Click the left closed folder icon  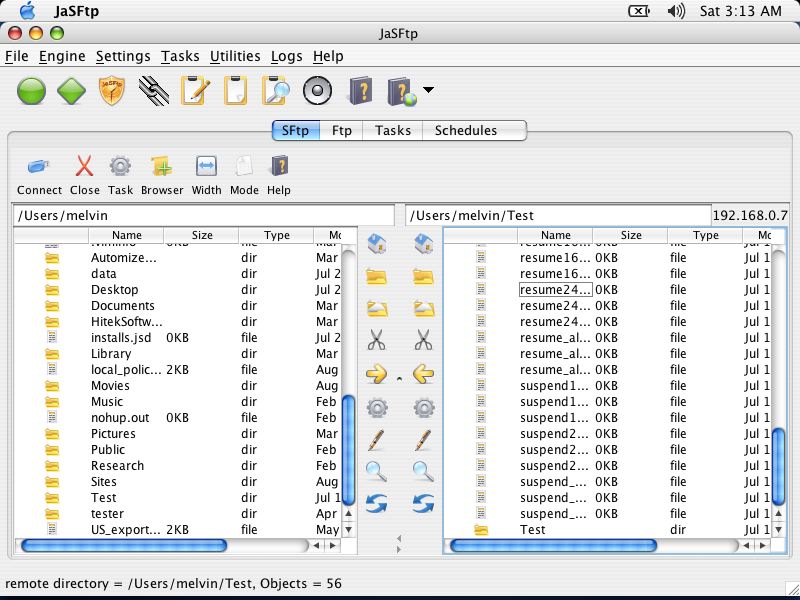[377, 277]
